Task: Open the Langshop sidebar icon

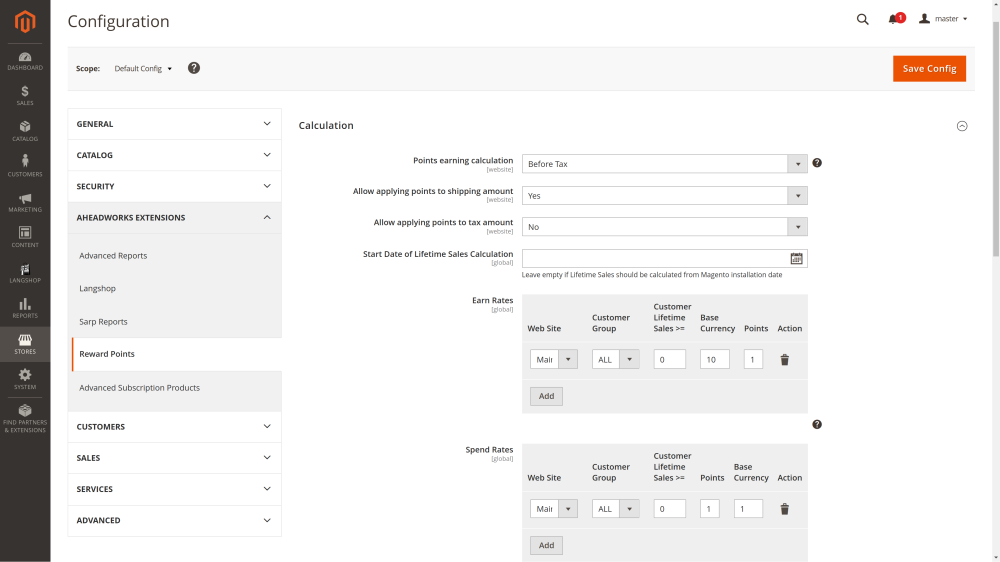Action: (x=25, y=273)
